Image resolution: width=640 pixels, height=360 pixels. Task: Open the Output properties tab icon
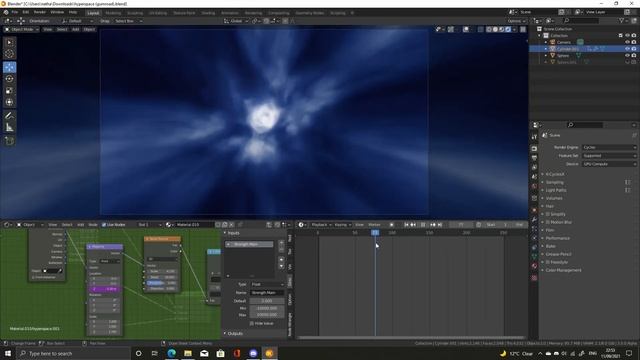click(x=534, y=158)
